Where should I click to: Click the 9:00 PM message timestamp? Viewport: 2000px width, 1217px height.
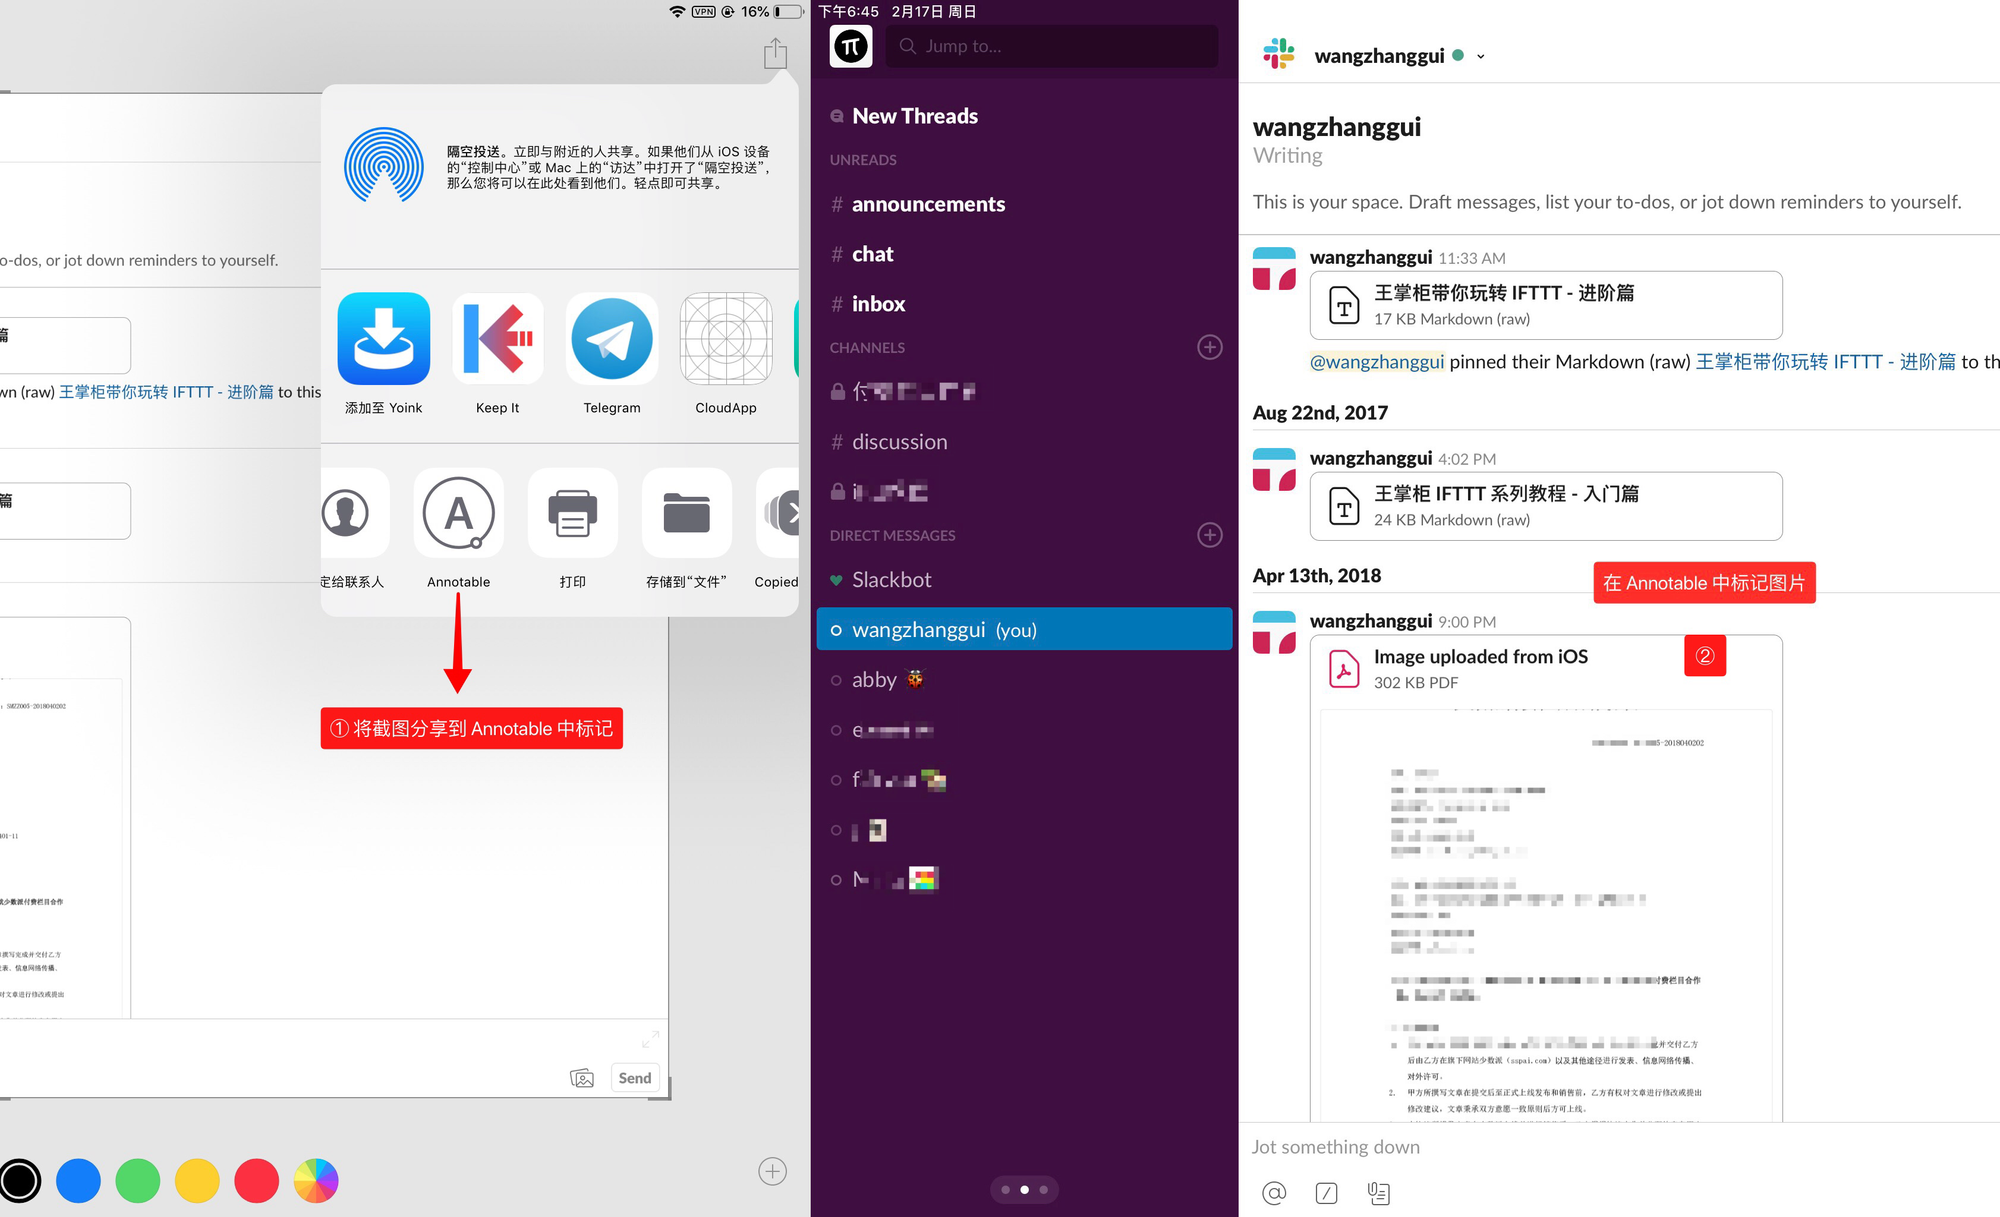[x=1467, y=622]
